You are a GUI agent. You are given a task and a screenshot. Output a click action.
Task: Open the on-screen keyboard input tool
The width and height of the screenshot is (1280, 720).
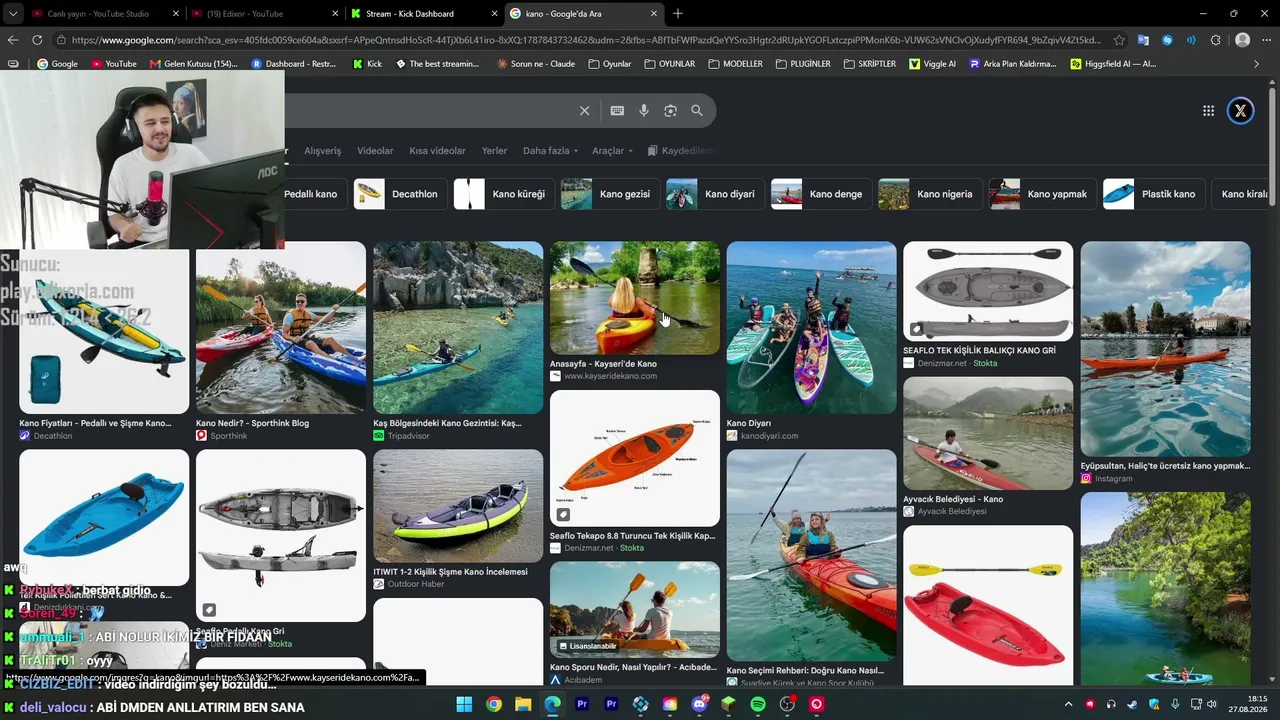pos(617,111)
